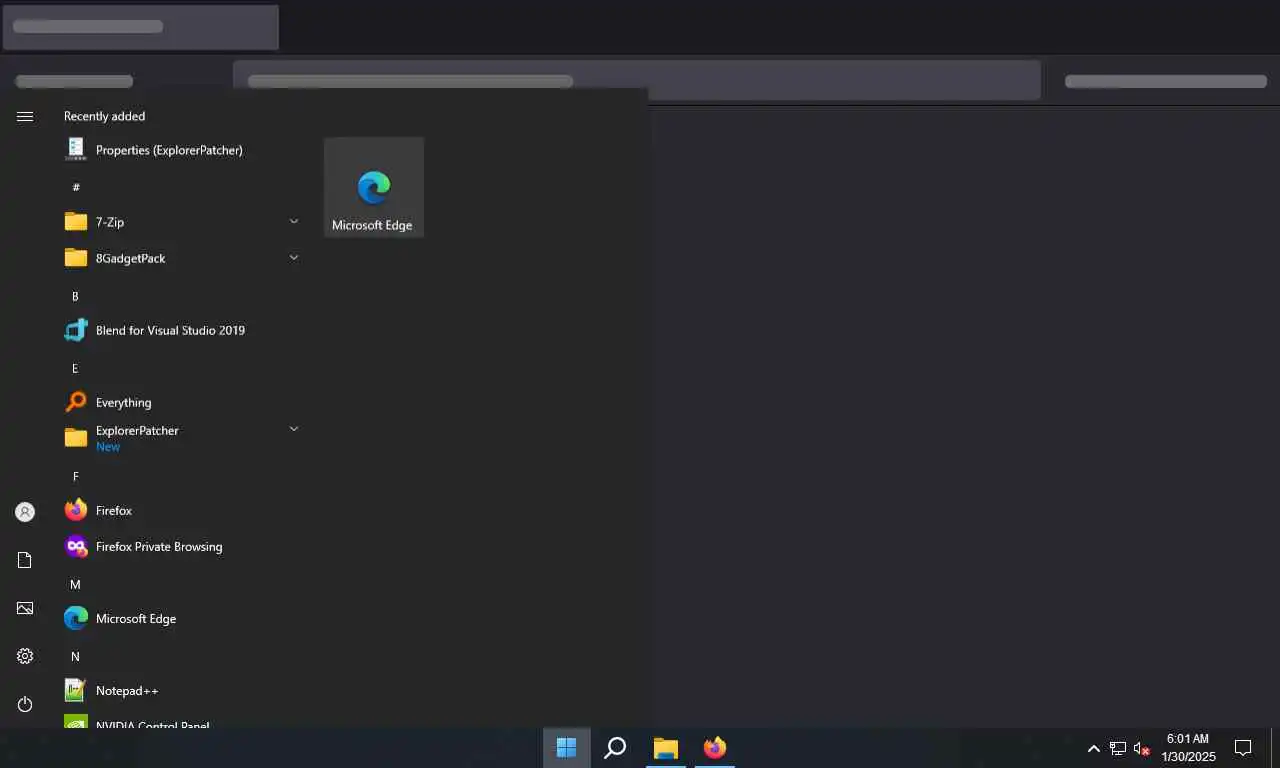Launch the Everything search app icon
1280x768 pixels.
(76, 402)
